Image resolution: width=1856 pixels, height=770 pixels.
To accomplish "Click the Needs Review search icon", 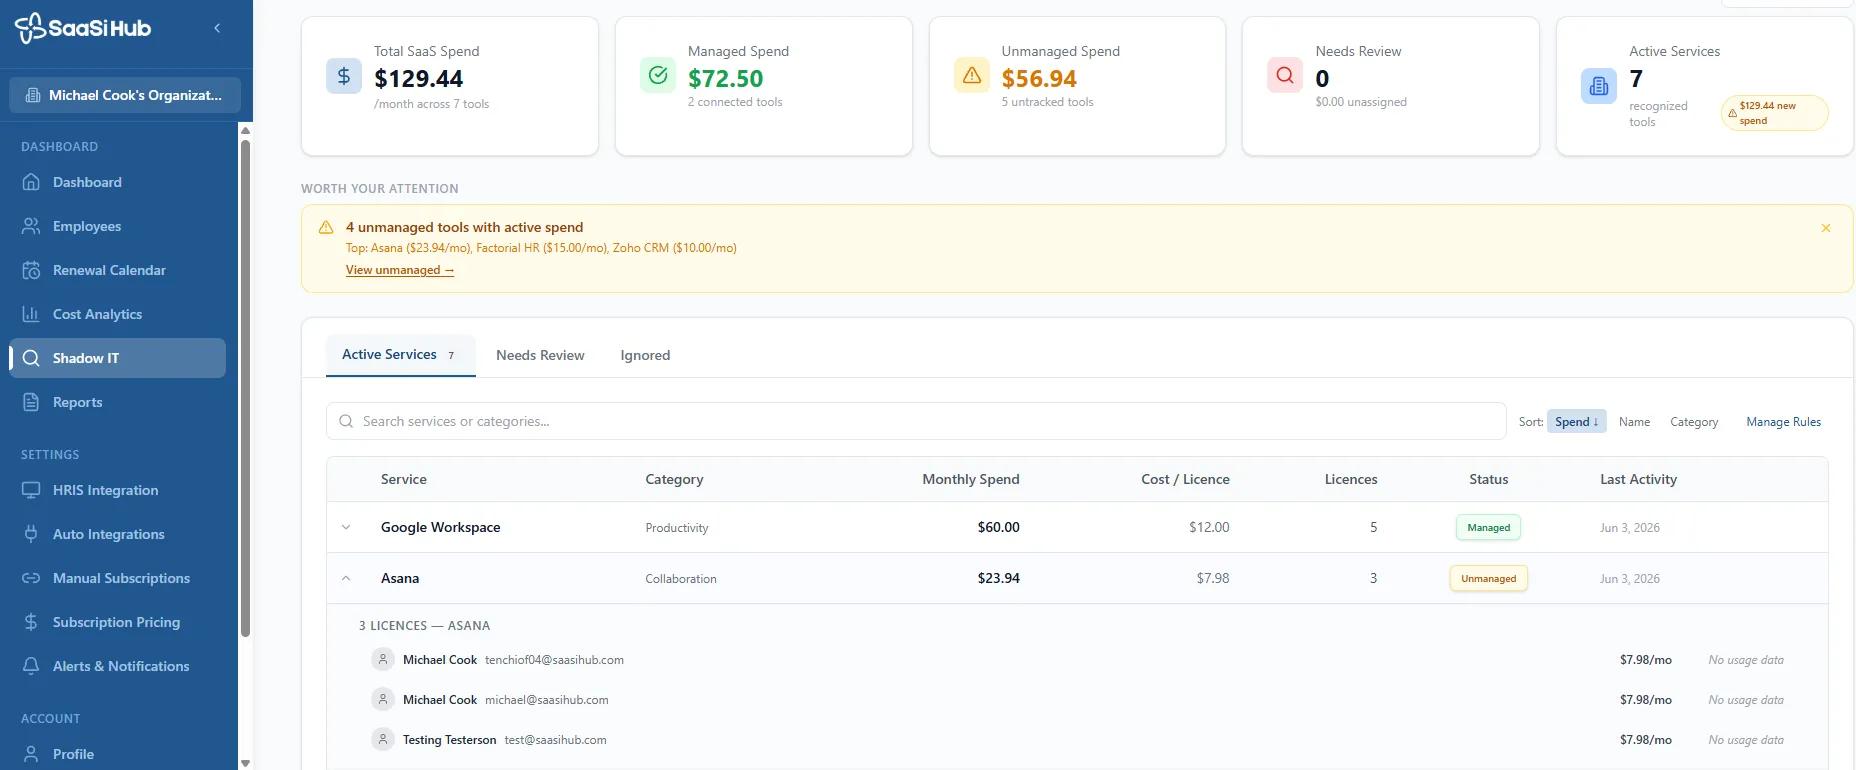I will click(1285, 75).
